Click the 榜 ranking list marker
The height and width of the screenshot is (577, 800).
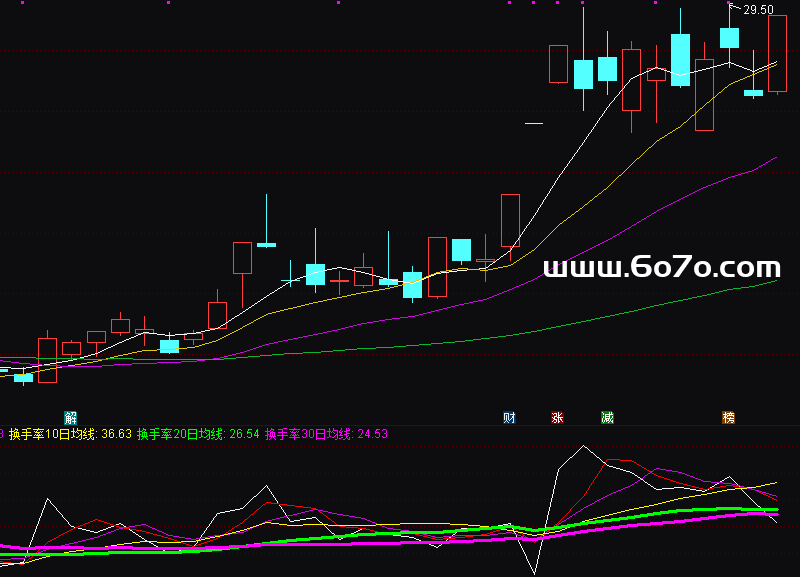click(x=729, y=417)
